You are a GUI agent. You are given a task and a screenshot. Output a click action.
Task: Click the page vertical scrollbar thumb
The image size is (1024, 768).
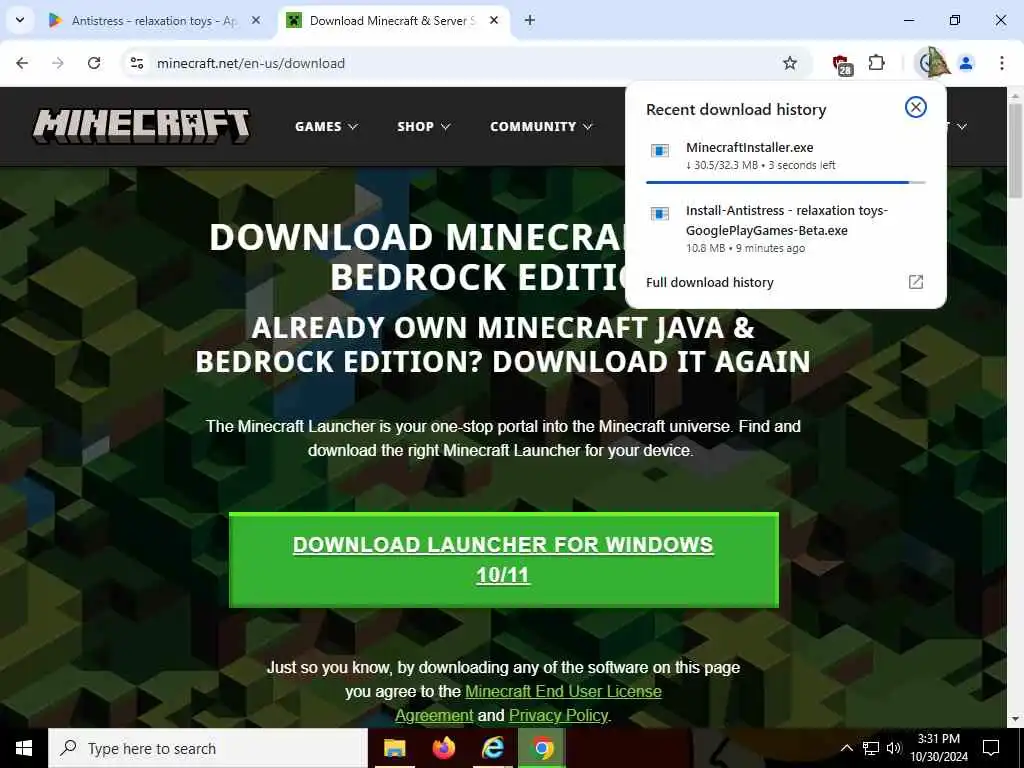point(1016,150)
